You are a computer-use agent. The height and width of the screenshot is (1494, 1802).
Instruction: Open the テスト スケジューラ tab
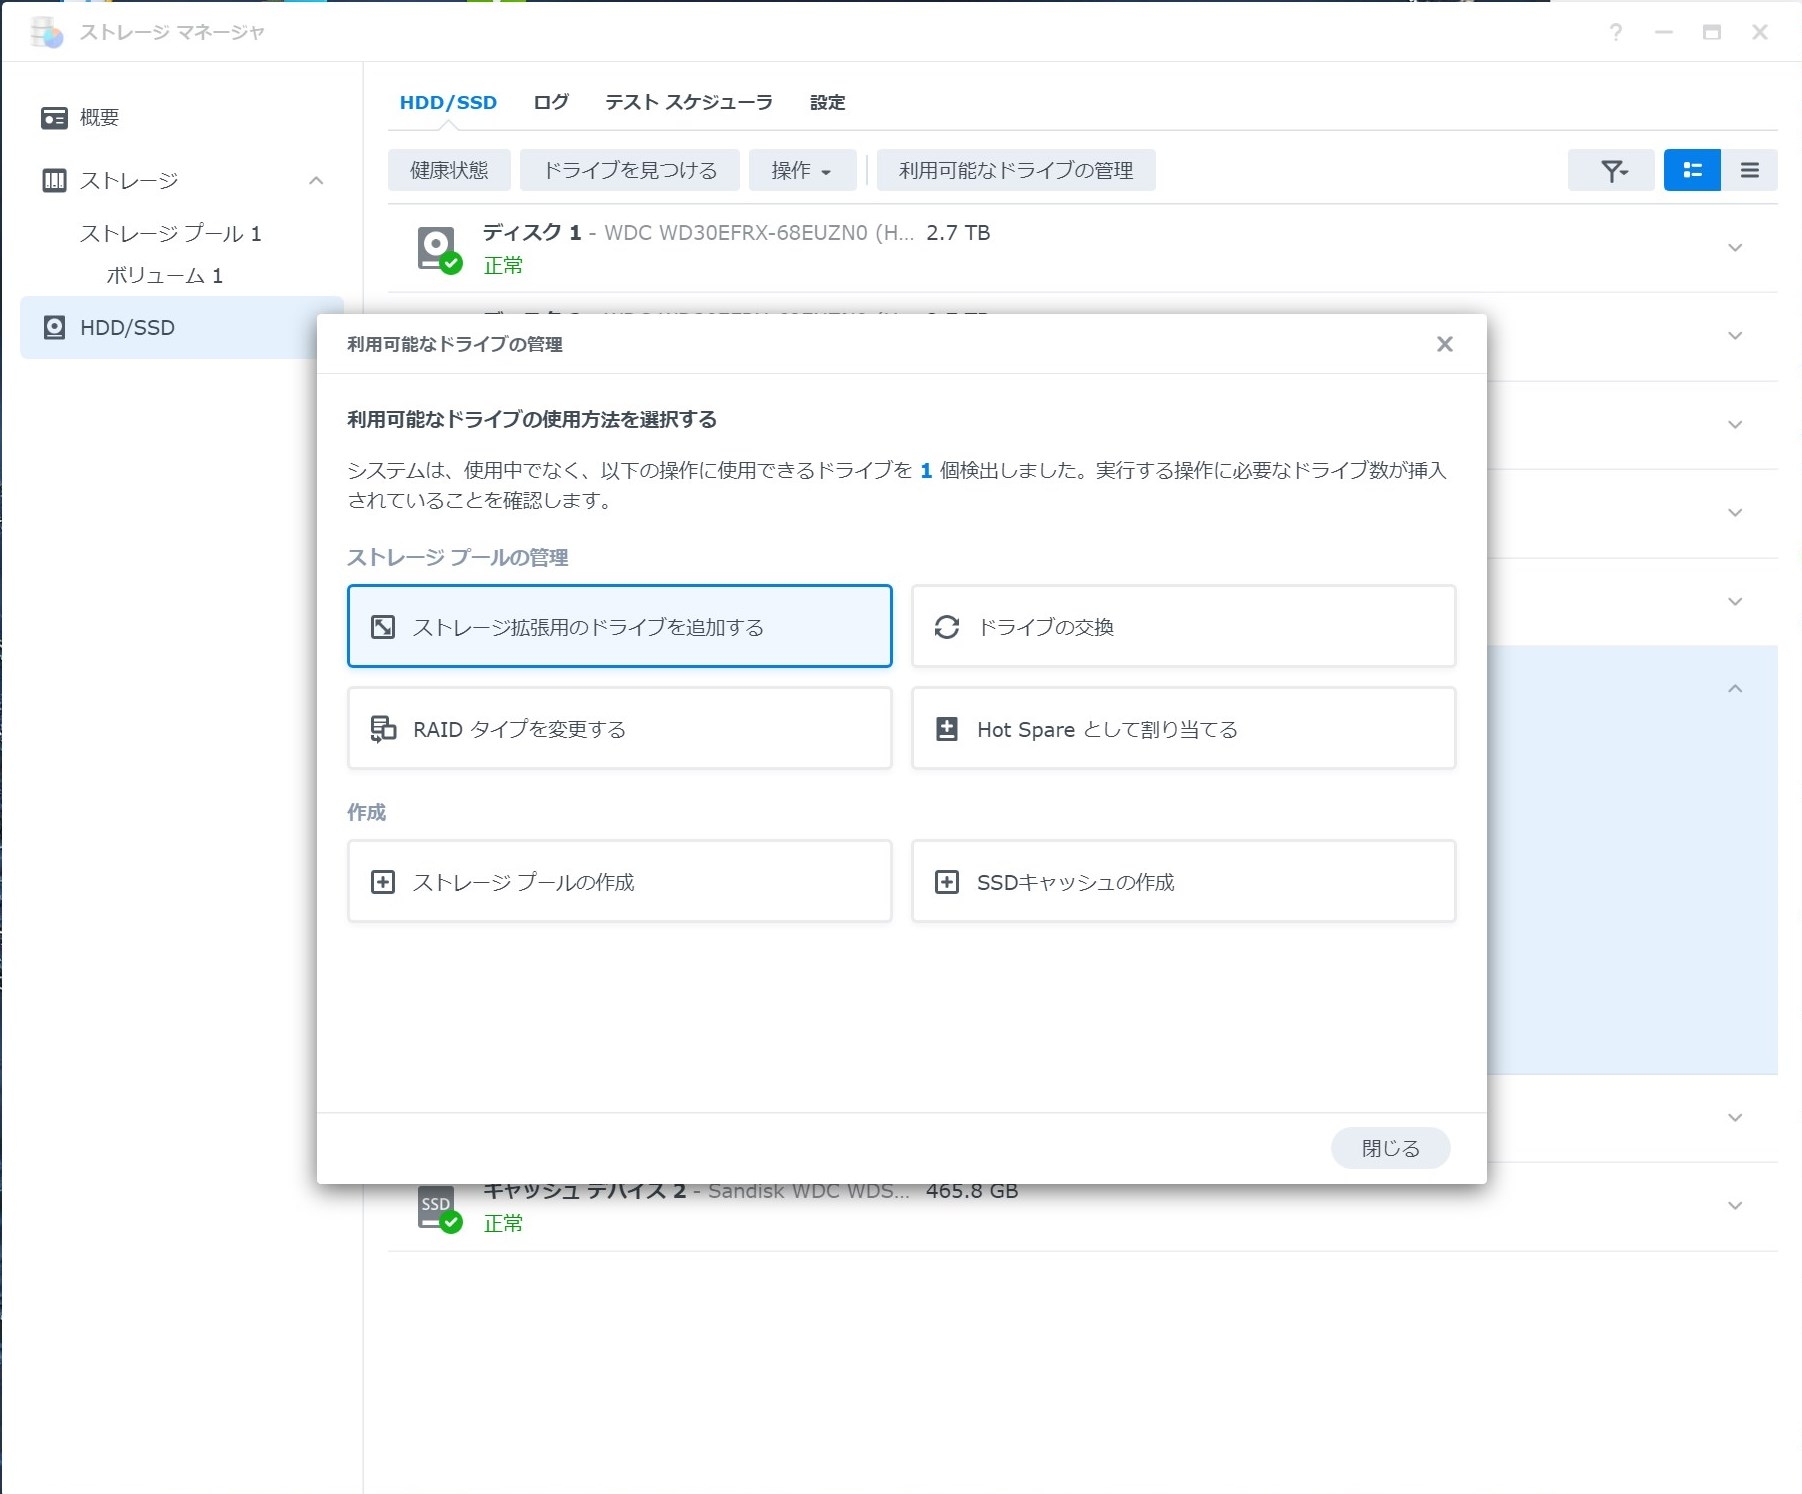coord(688,102)
